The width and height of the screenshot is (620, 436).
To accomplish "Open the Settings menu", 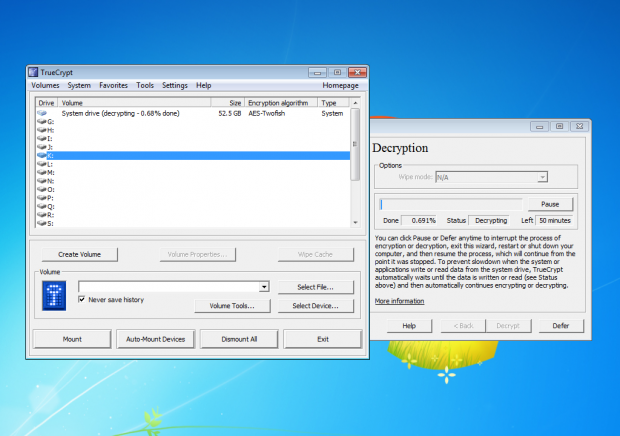I will pyautogui.click(x=175, y=85).
